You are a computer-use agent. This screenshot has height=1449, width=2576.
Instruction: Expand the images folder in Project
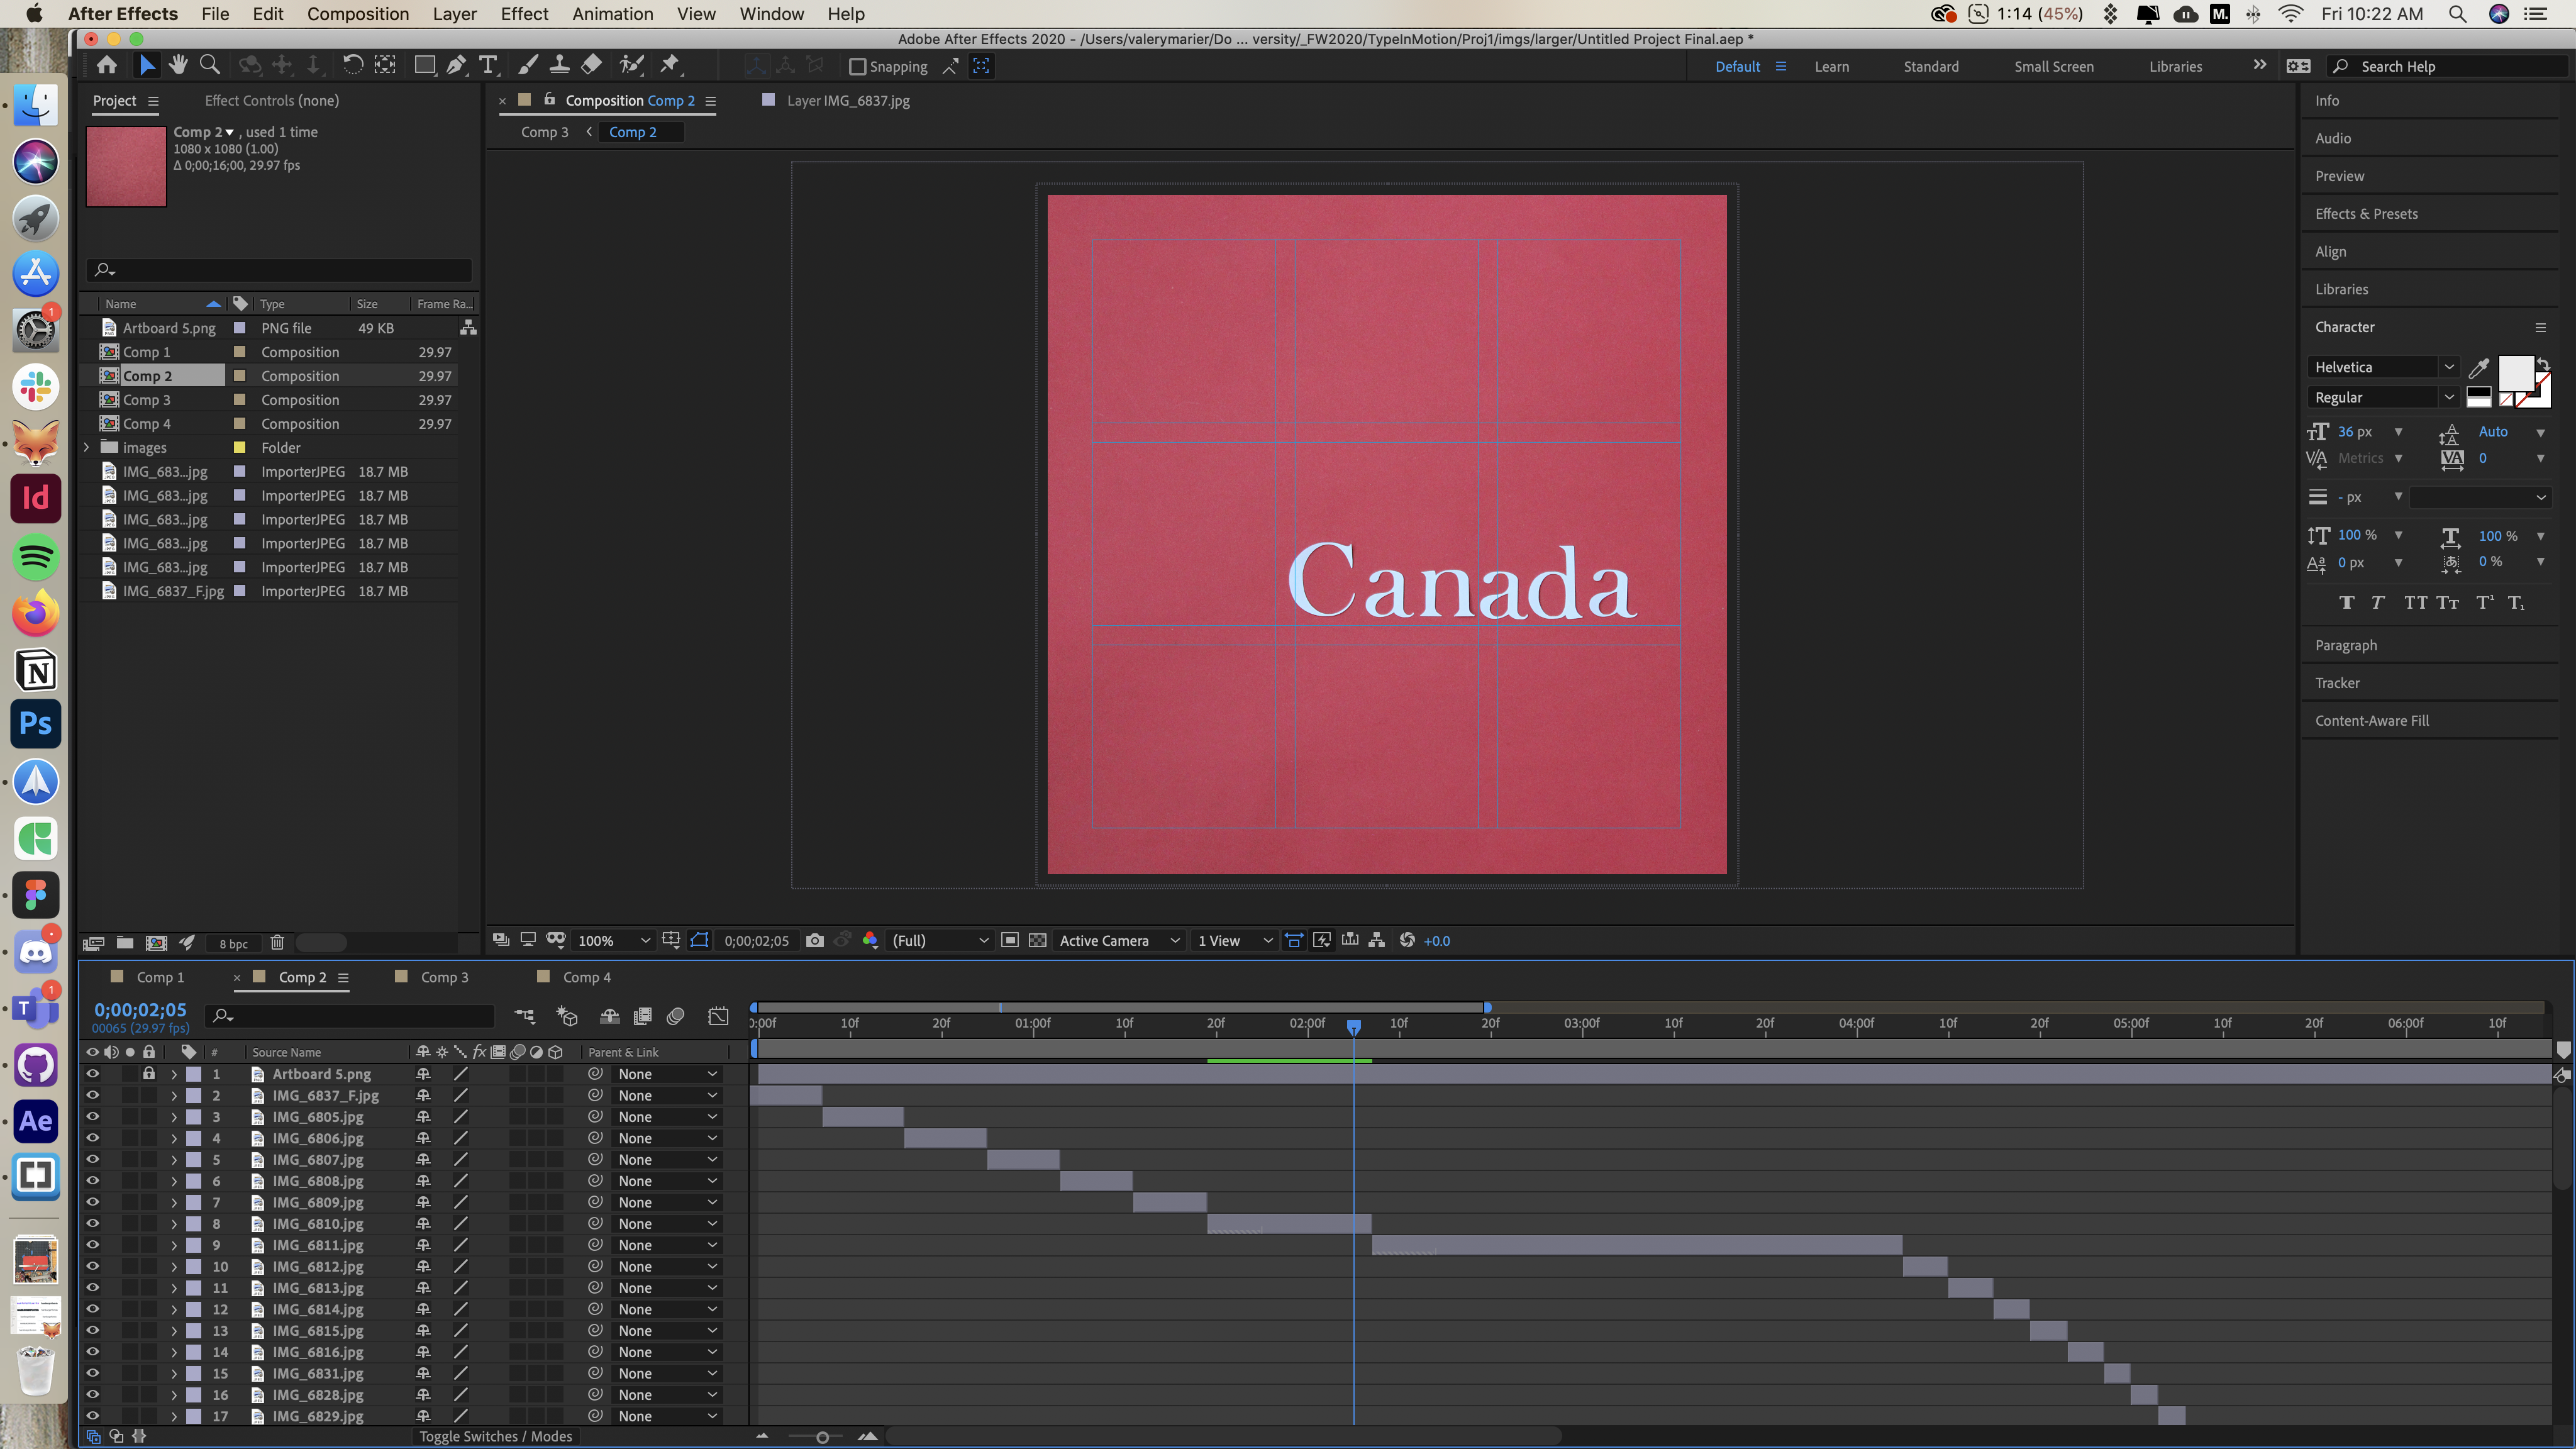pyautogui.click(x=87, y=448)
